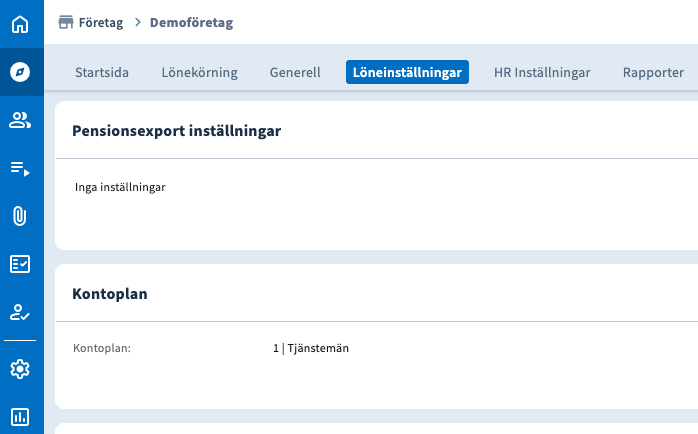
Task: Open the people group icon in sidebar
Action: [x=20, y=120]
